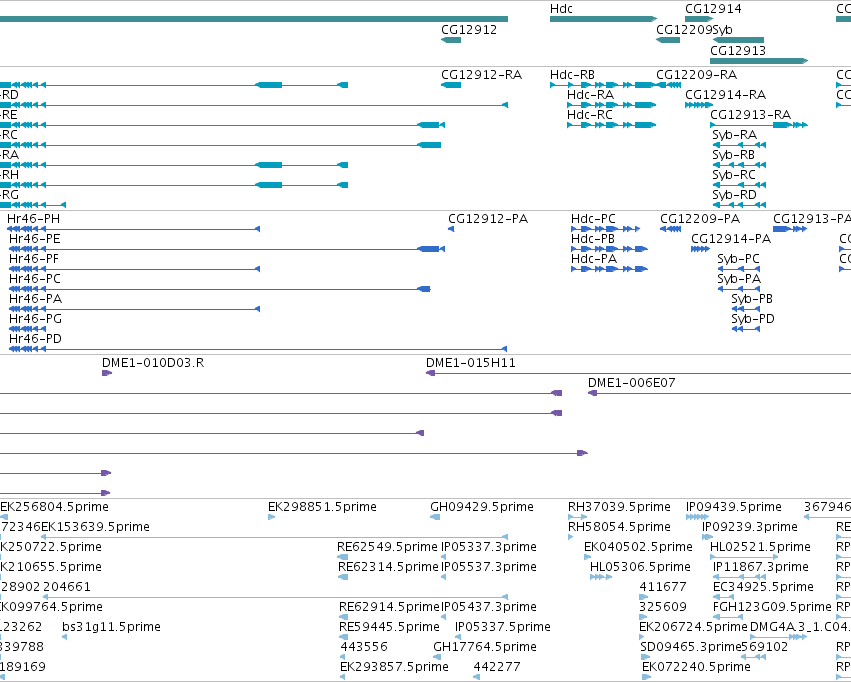Select the Hdc-RB transcript label
The width and height of the screenshot is (851, 682).
pyautogui.click(x=572, y=75)
